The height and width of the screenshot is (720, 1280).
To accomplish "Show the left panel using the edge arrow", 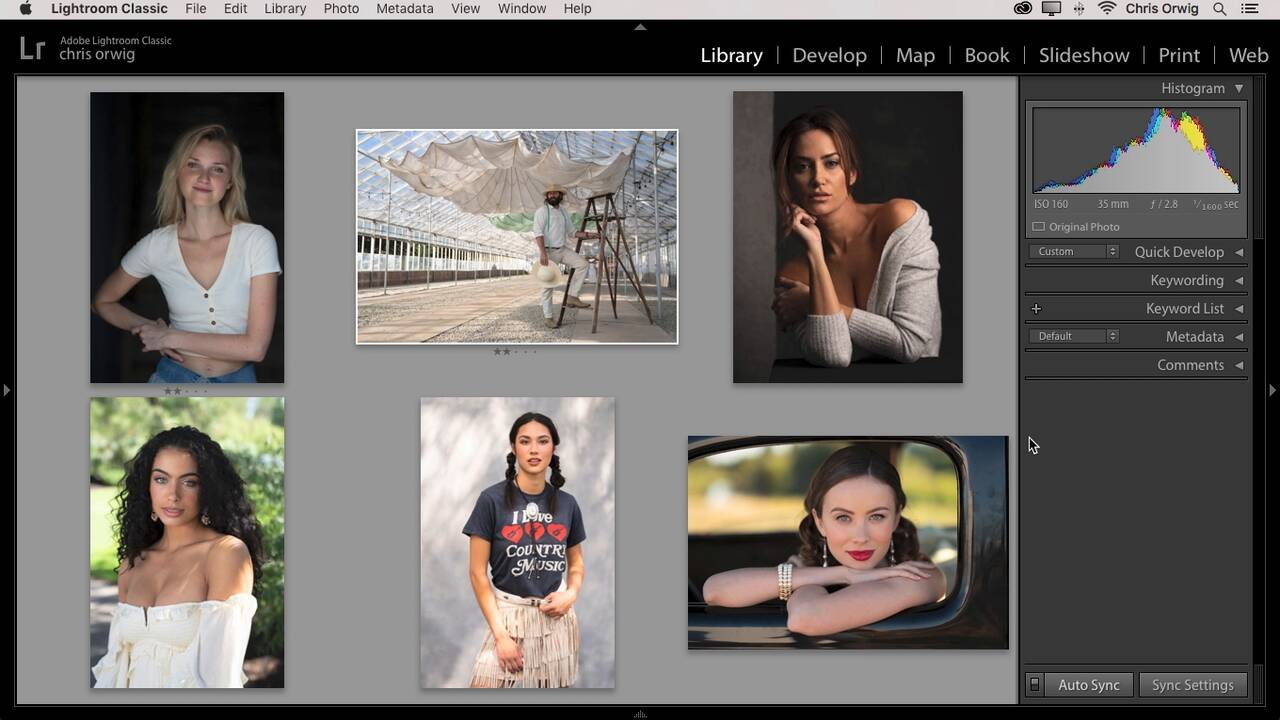I will pyautogui.click(x=6, y=390).
